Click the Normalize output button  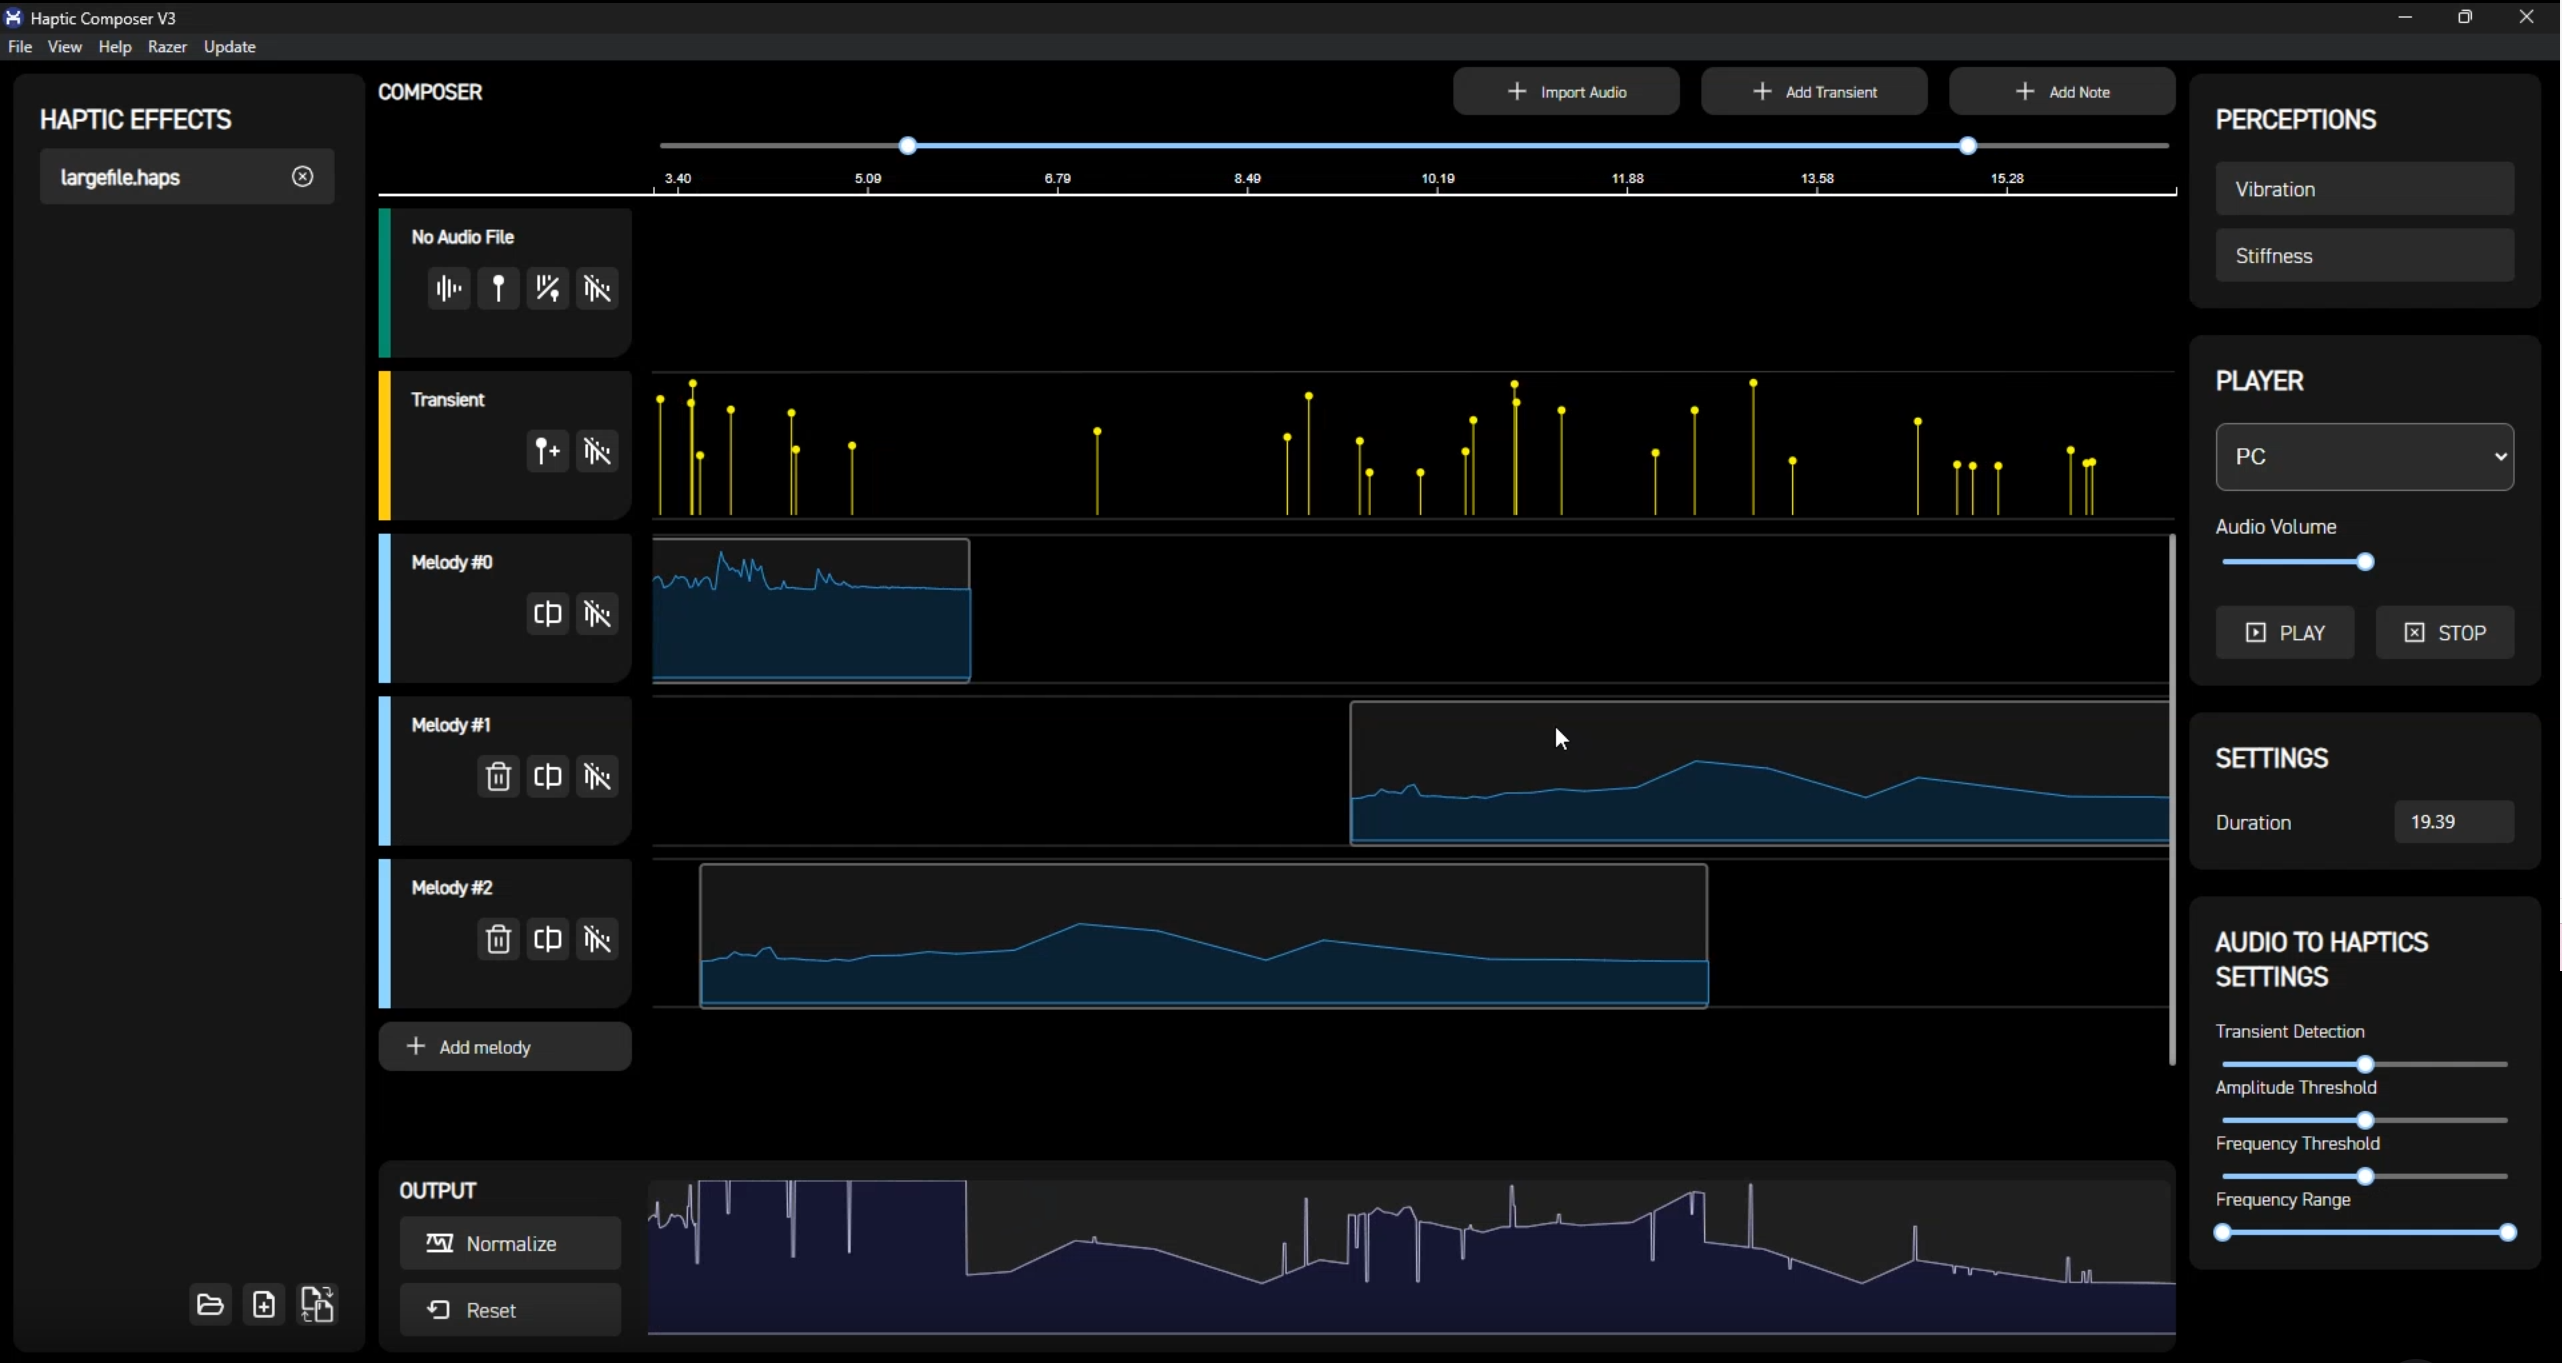[510, 1244]
